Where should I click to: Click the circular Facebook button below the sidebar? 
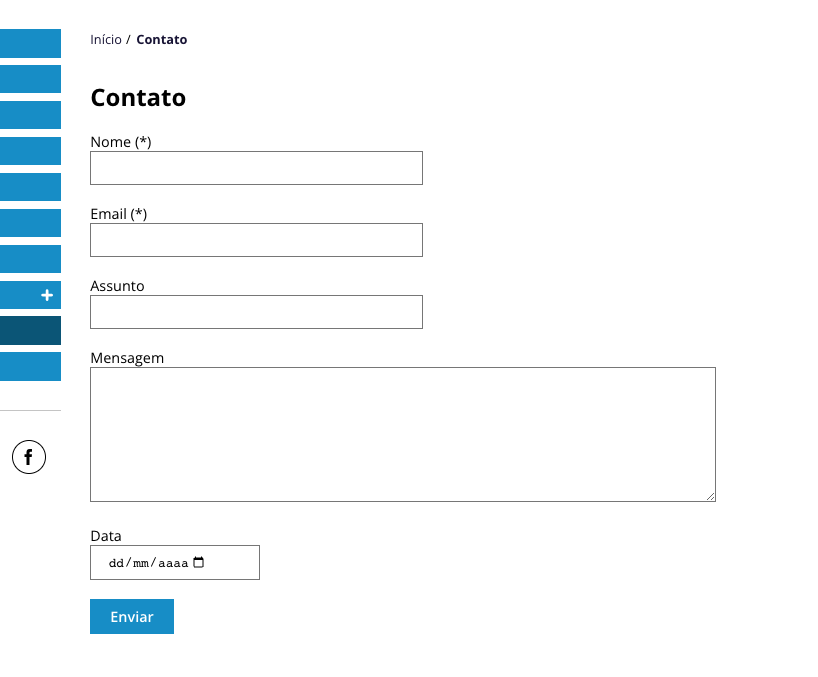click(28, 457)
